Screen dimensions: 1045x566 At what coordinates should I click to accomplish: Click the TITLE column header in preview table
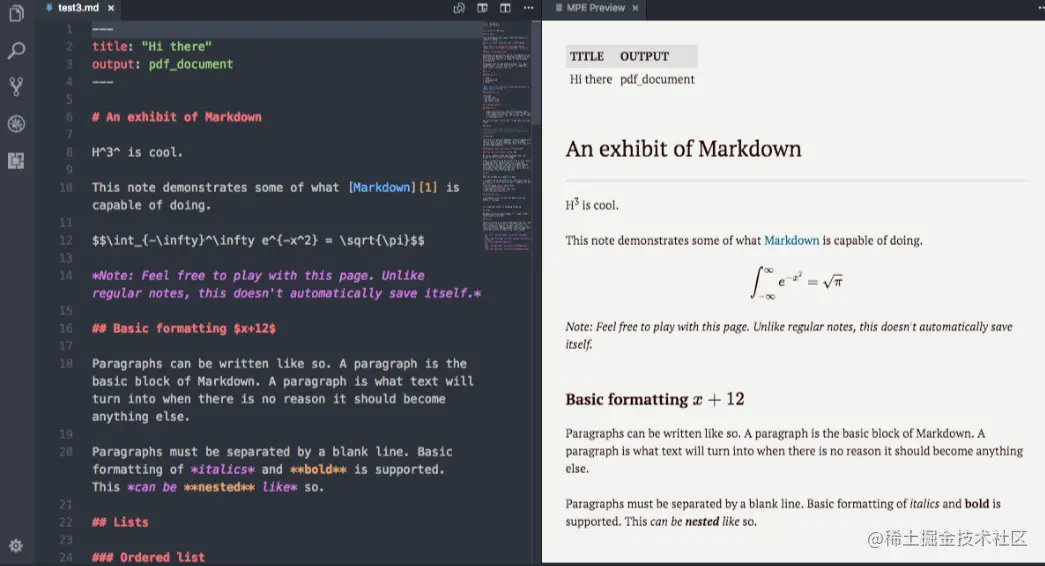586,57
